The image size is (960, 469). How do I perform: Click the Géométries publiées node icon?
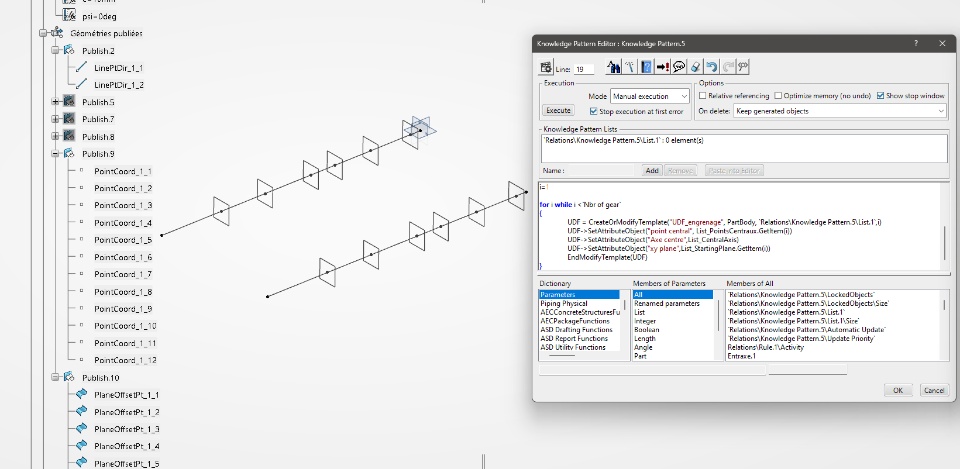57,33
